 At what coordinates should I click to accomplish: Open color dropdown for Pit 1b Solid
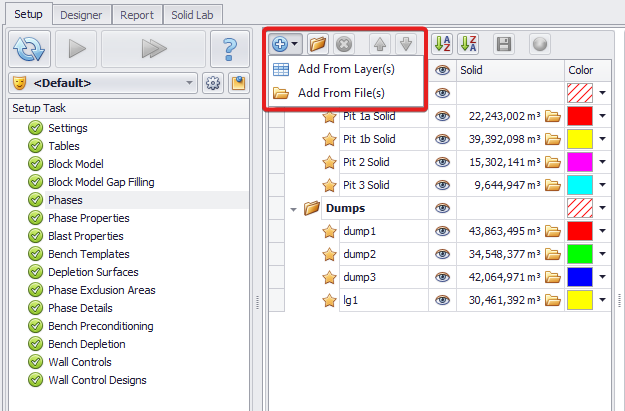[x=602, y=139]
